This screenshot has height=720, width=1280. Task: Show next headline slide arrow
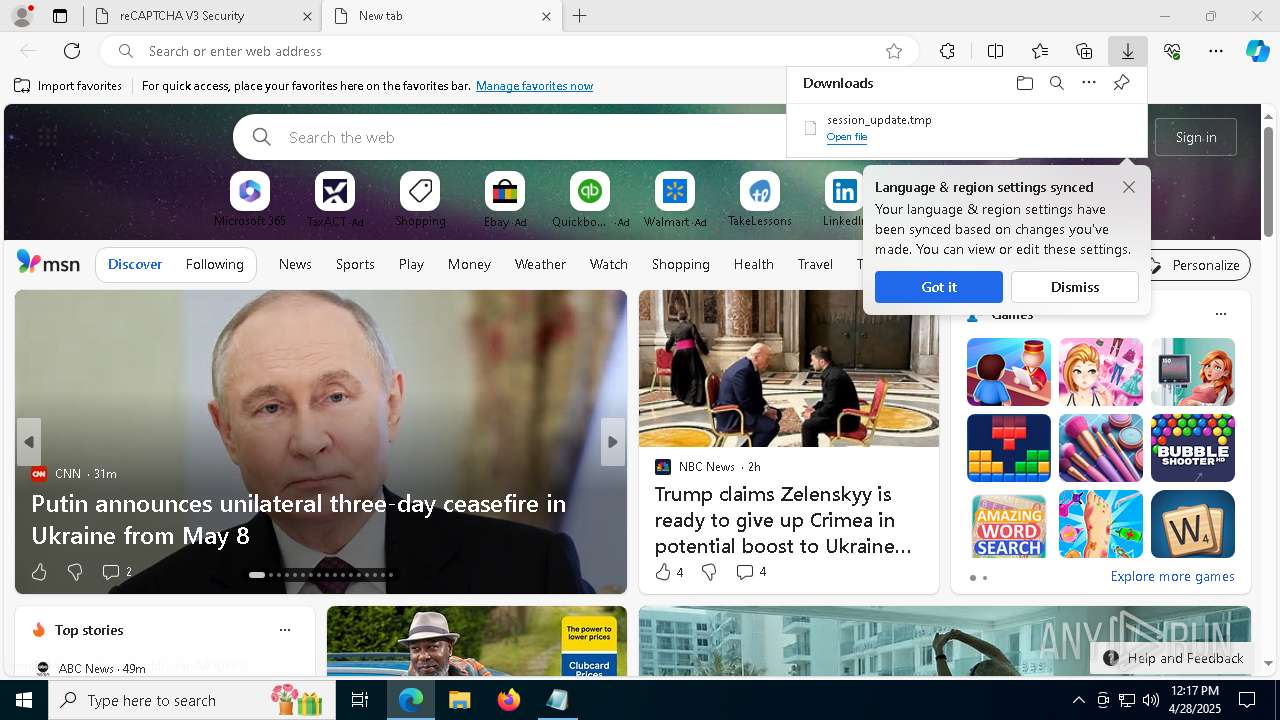click(x=613, y=442)
